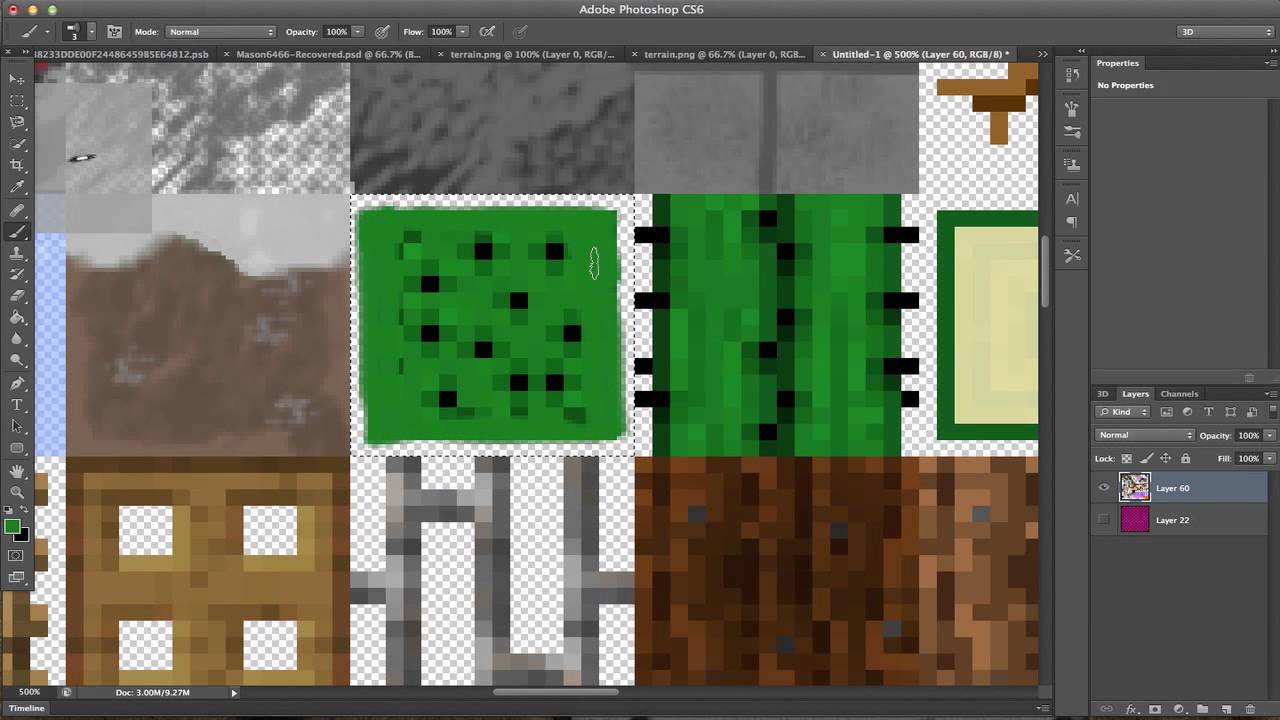1280x720 pixels.
Task: Open Flow value dropdown arrow
Action: pos(463,32)
